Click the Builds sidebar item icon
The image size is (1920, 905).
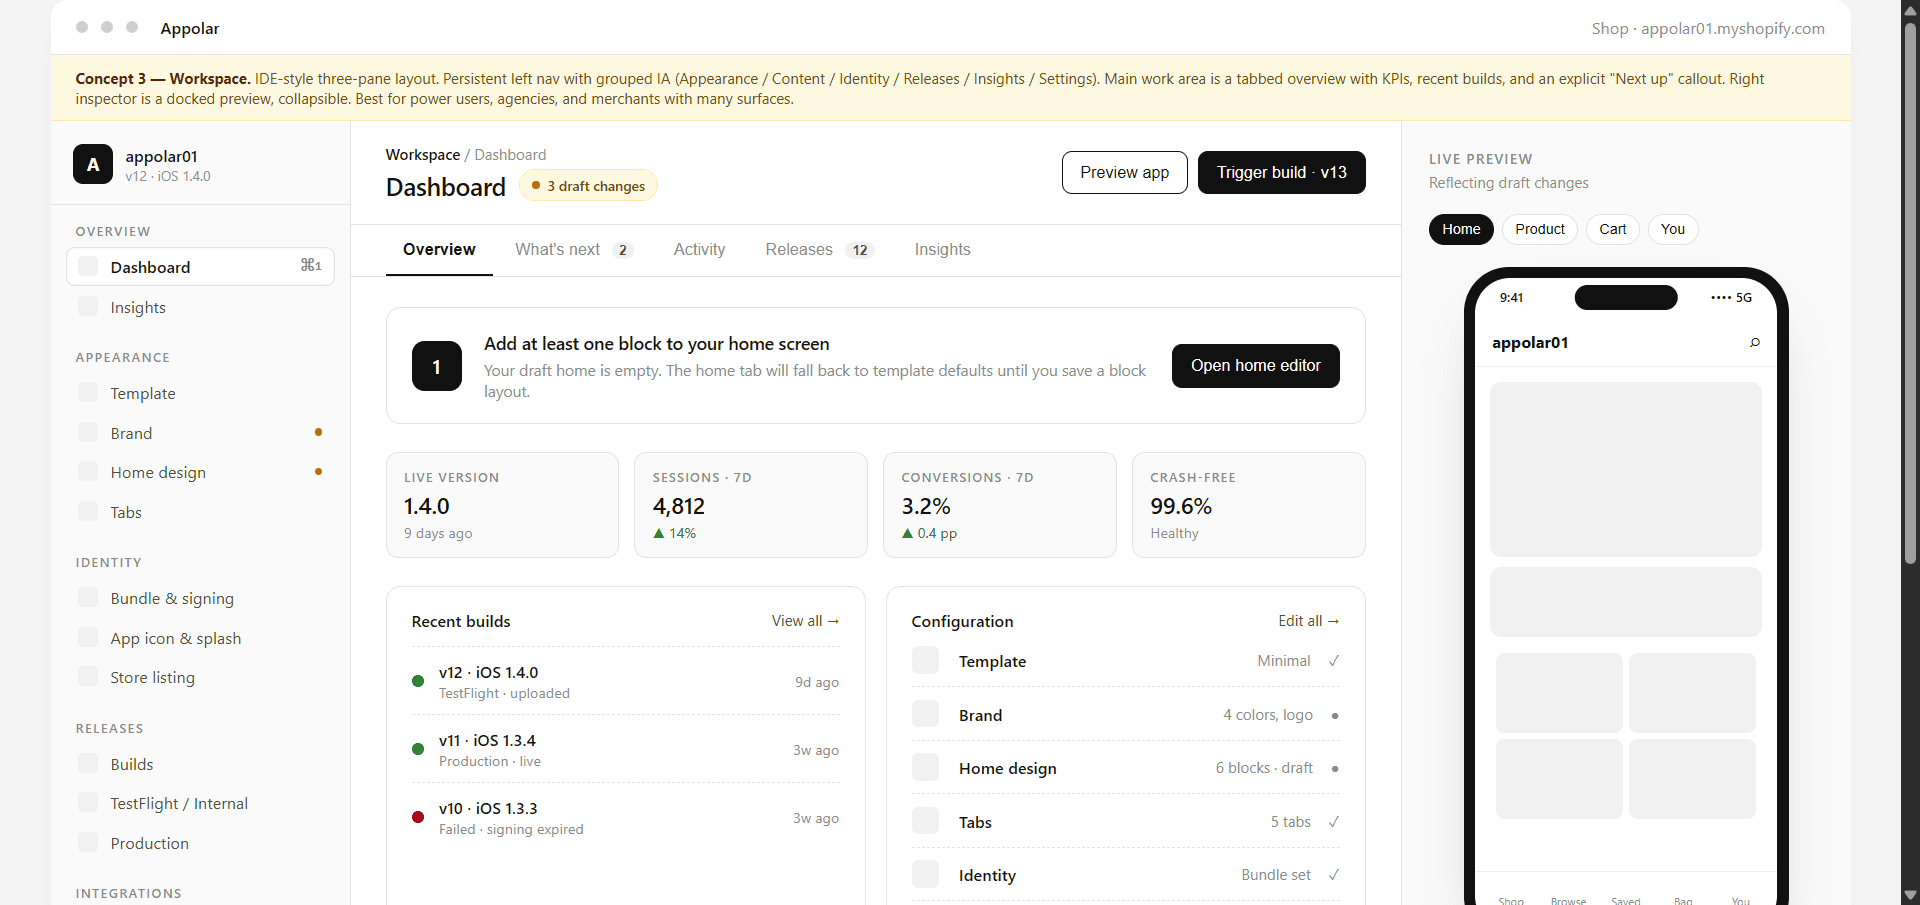click(x=88, y=763)
